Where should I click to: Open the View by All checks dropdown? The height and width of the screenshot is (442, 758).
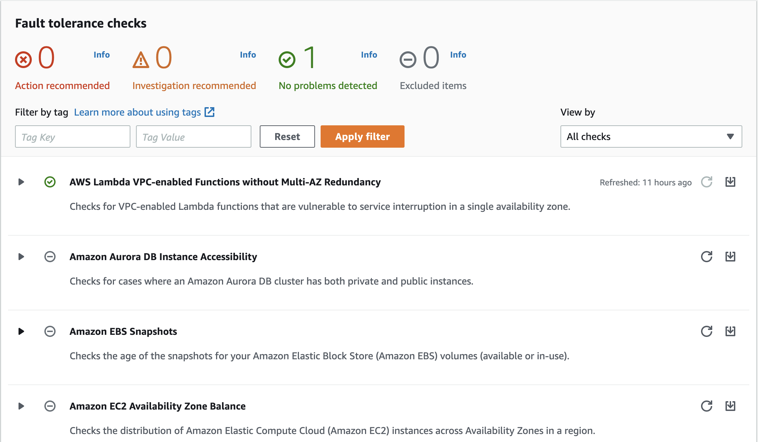click(650, 137)
